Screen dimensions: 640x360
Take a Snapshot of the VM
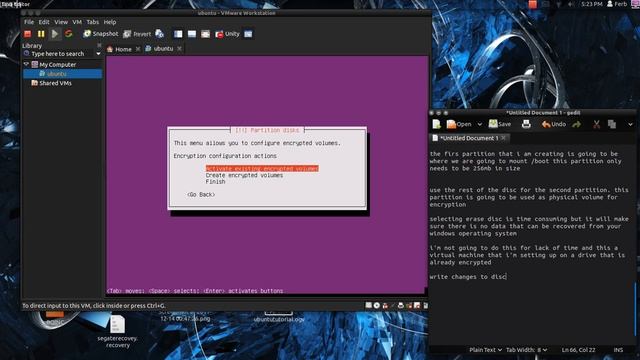point(100,34)
